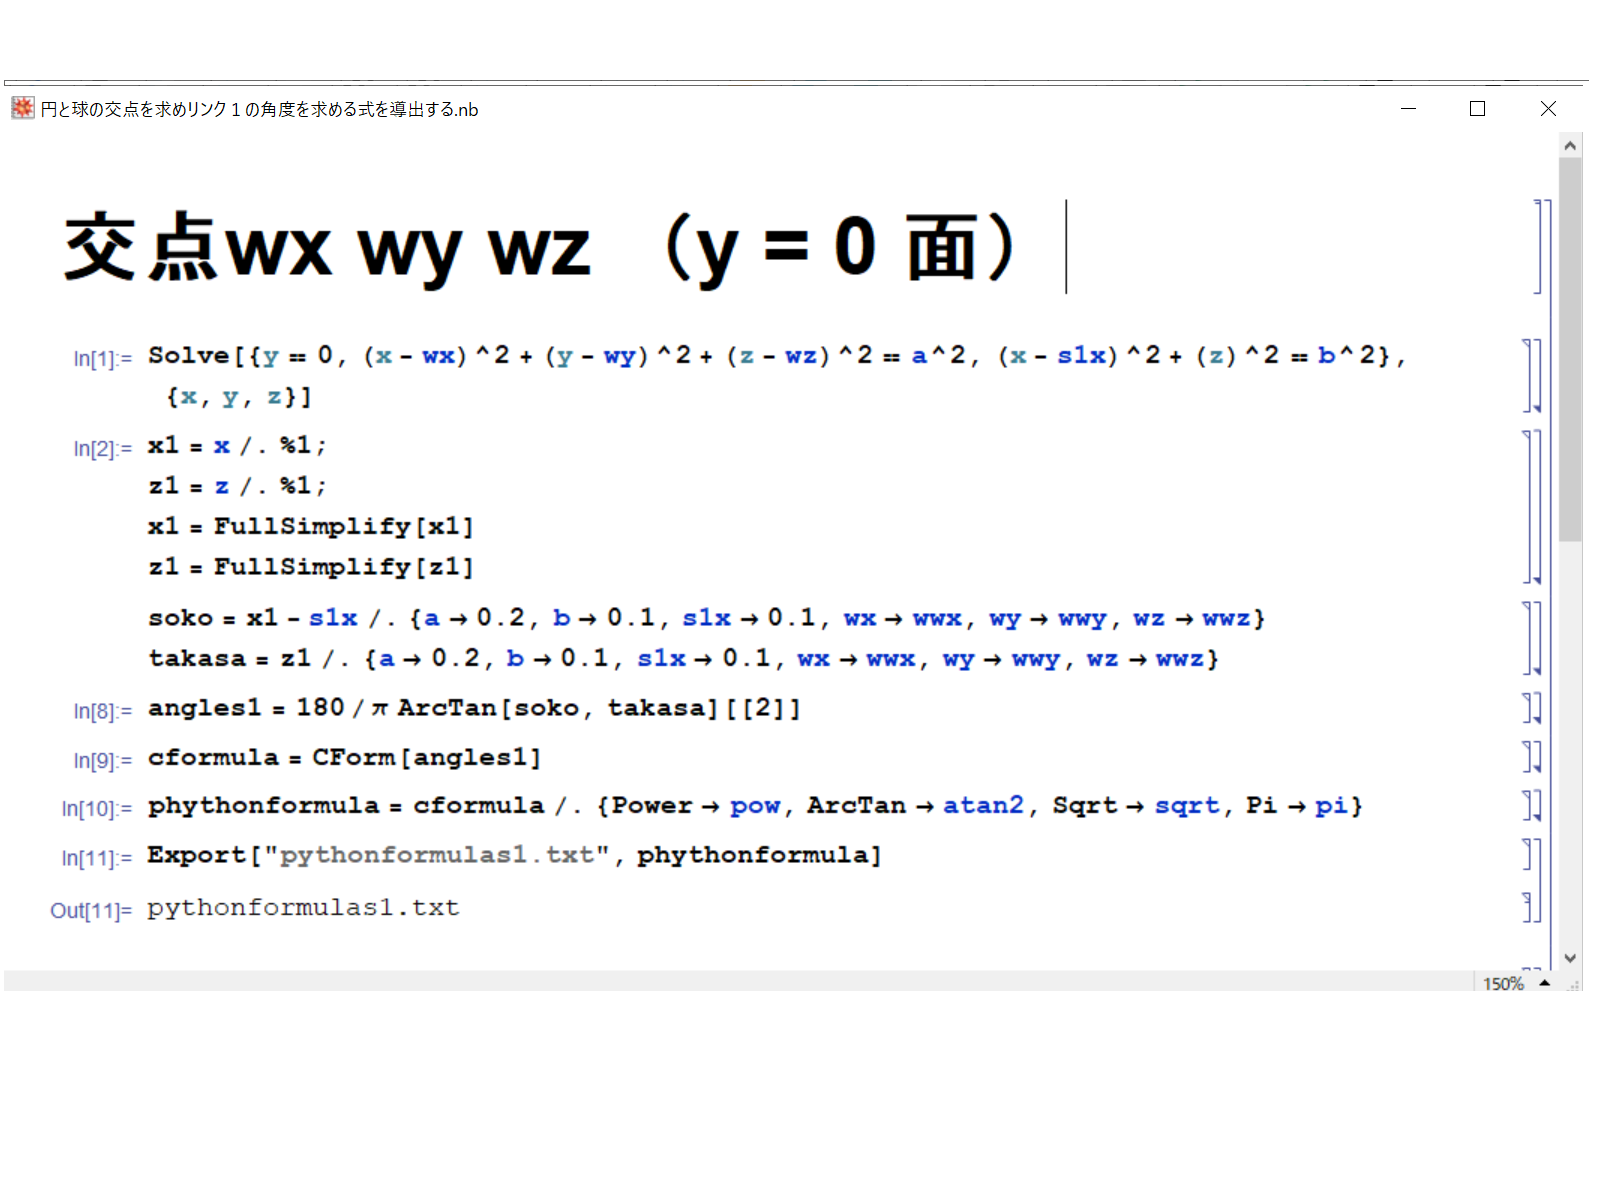Click the Mathematica notebook icon in title bar
1600x1200 pixels.
[23, 108]
